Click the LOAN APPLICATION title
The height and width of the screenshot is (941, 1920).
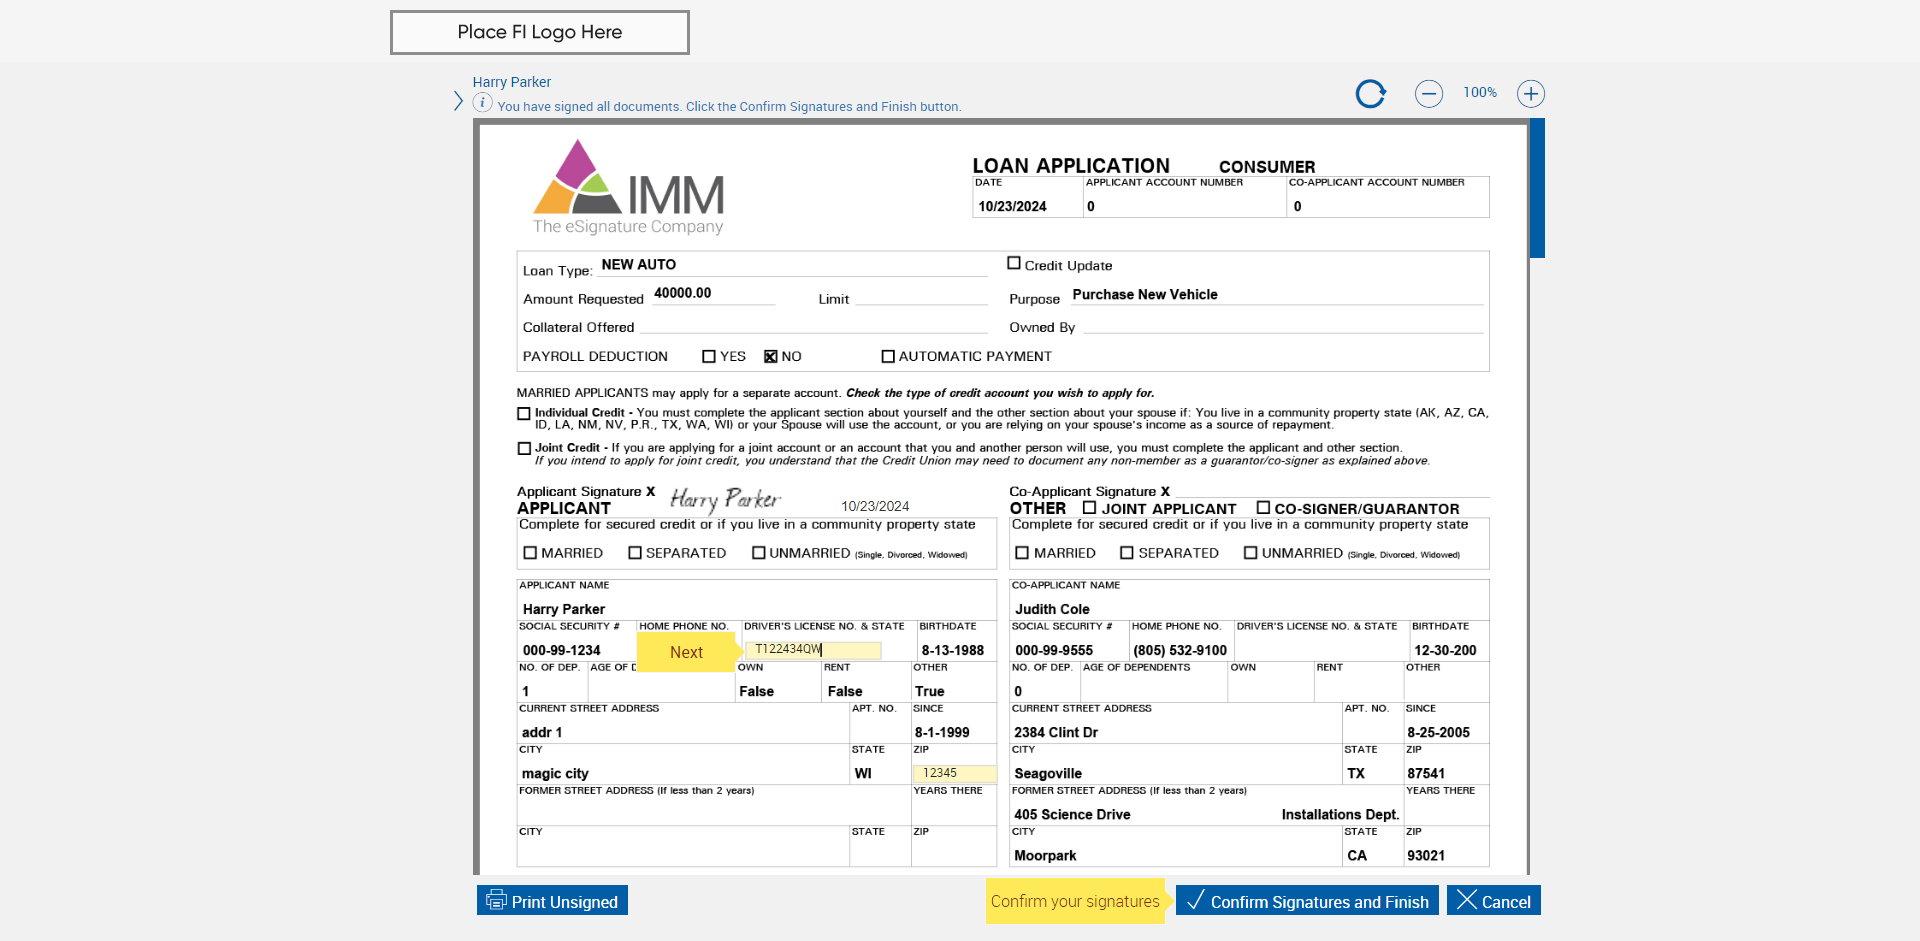(x=1071, y=166)
